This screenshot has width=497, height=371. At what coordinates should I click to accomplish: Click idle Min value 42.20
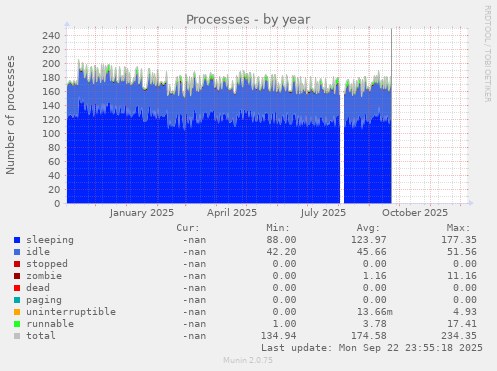pyautogui.click(x=281, y=252)
